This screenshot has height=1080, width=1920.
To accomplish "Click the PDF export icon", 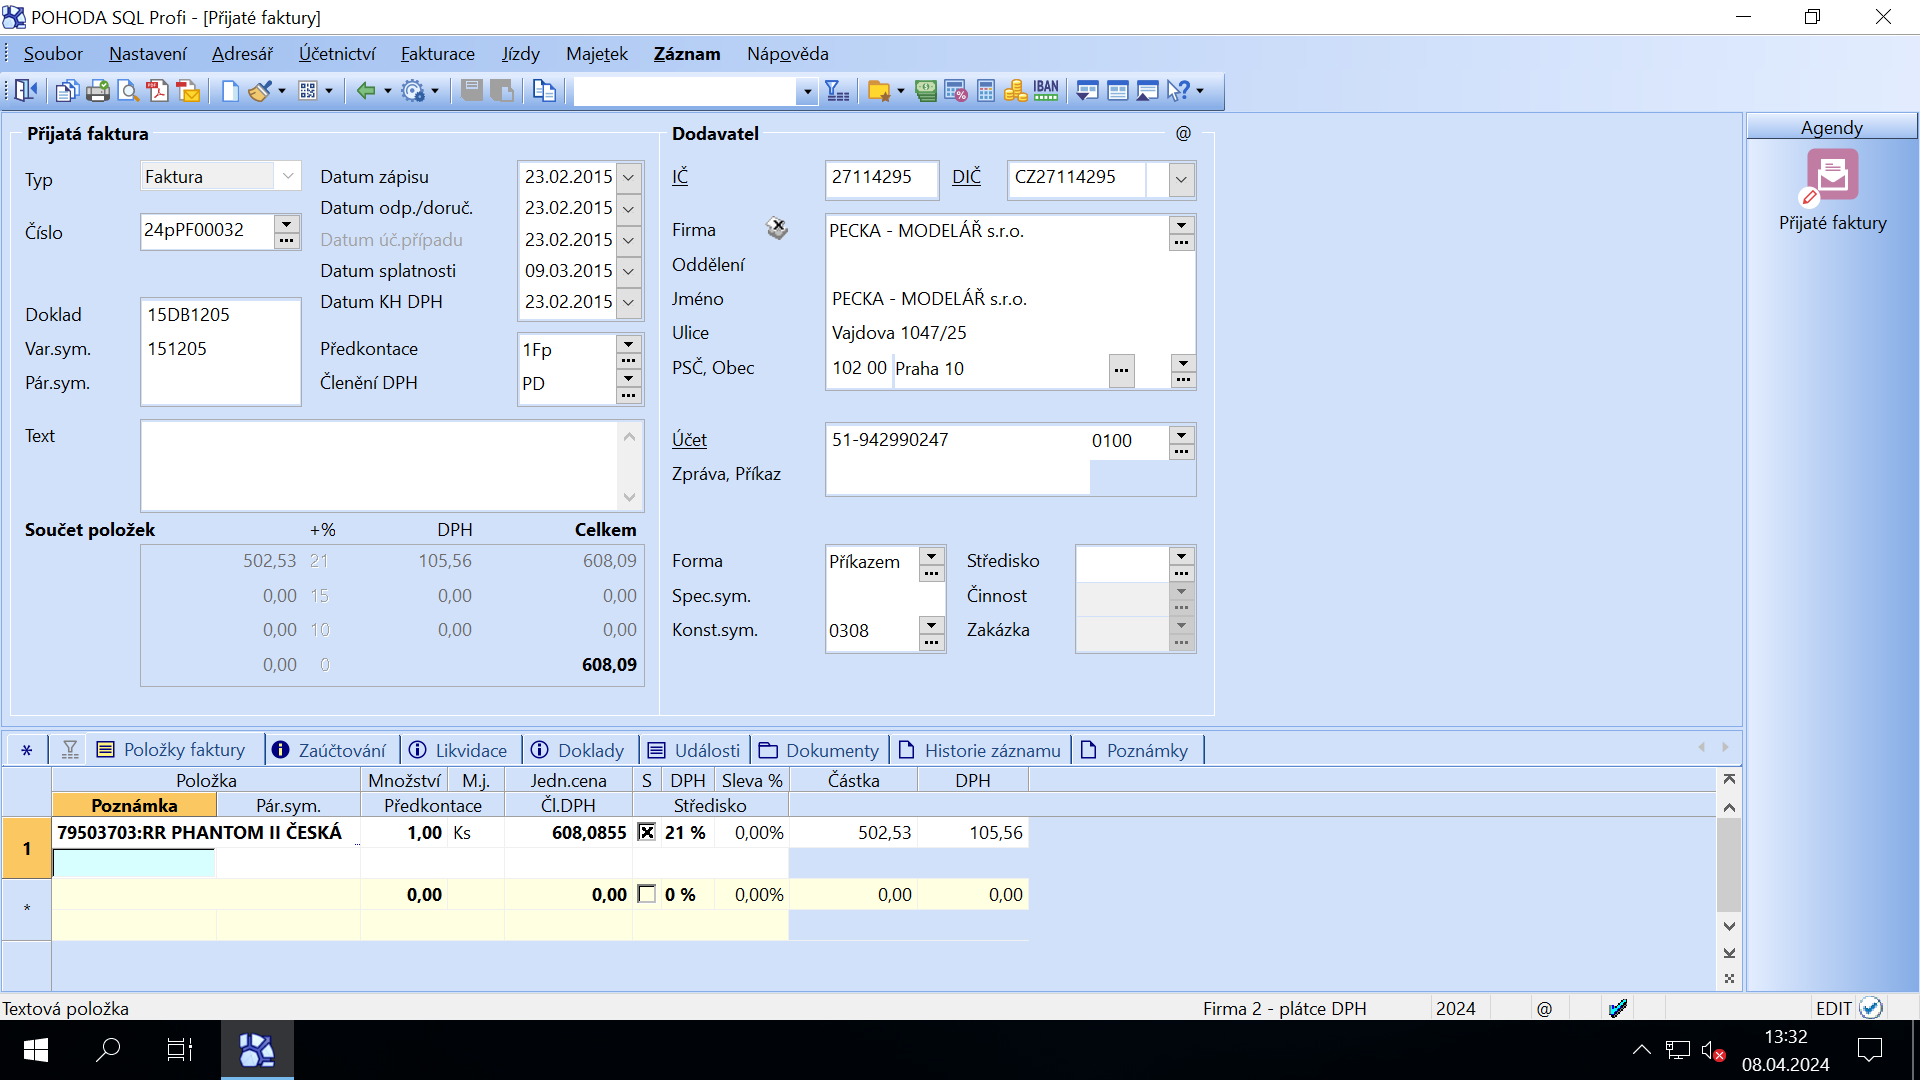I will [157, 91].
